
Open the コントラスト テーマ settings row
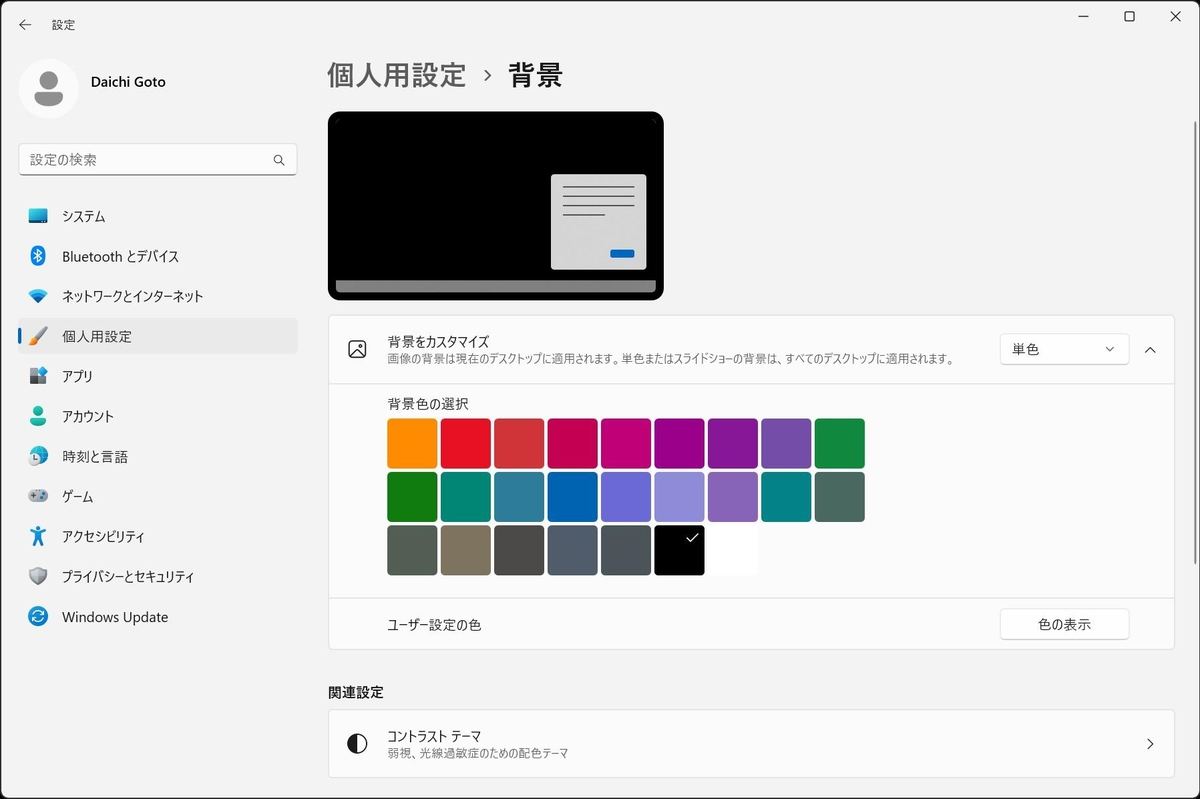[751, 744]
